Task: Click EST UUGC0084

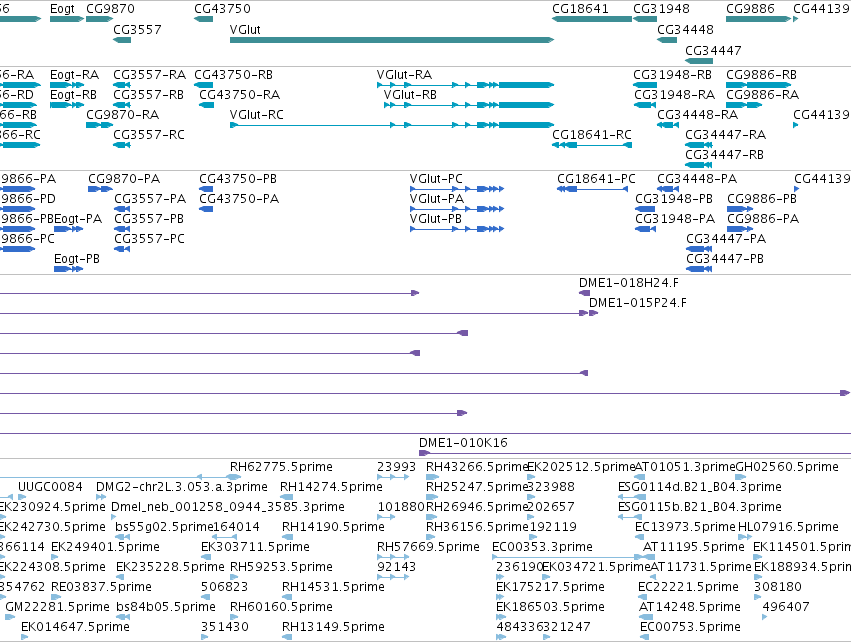Action: click(x=22, y=497)
